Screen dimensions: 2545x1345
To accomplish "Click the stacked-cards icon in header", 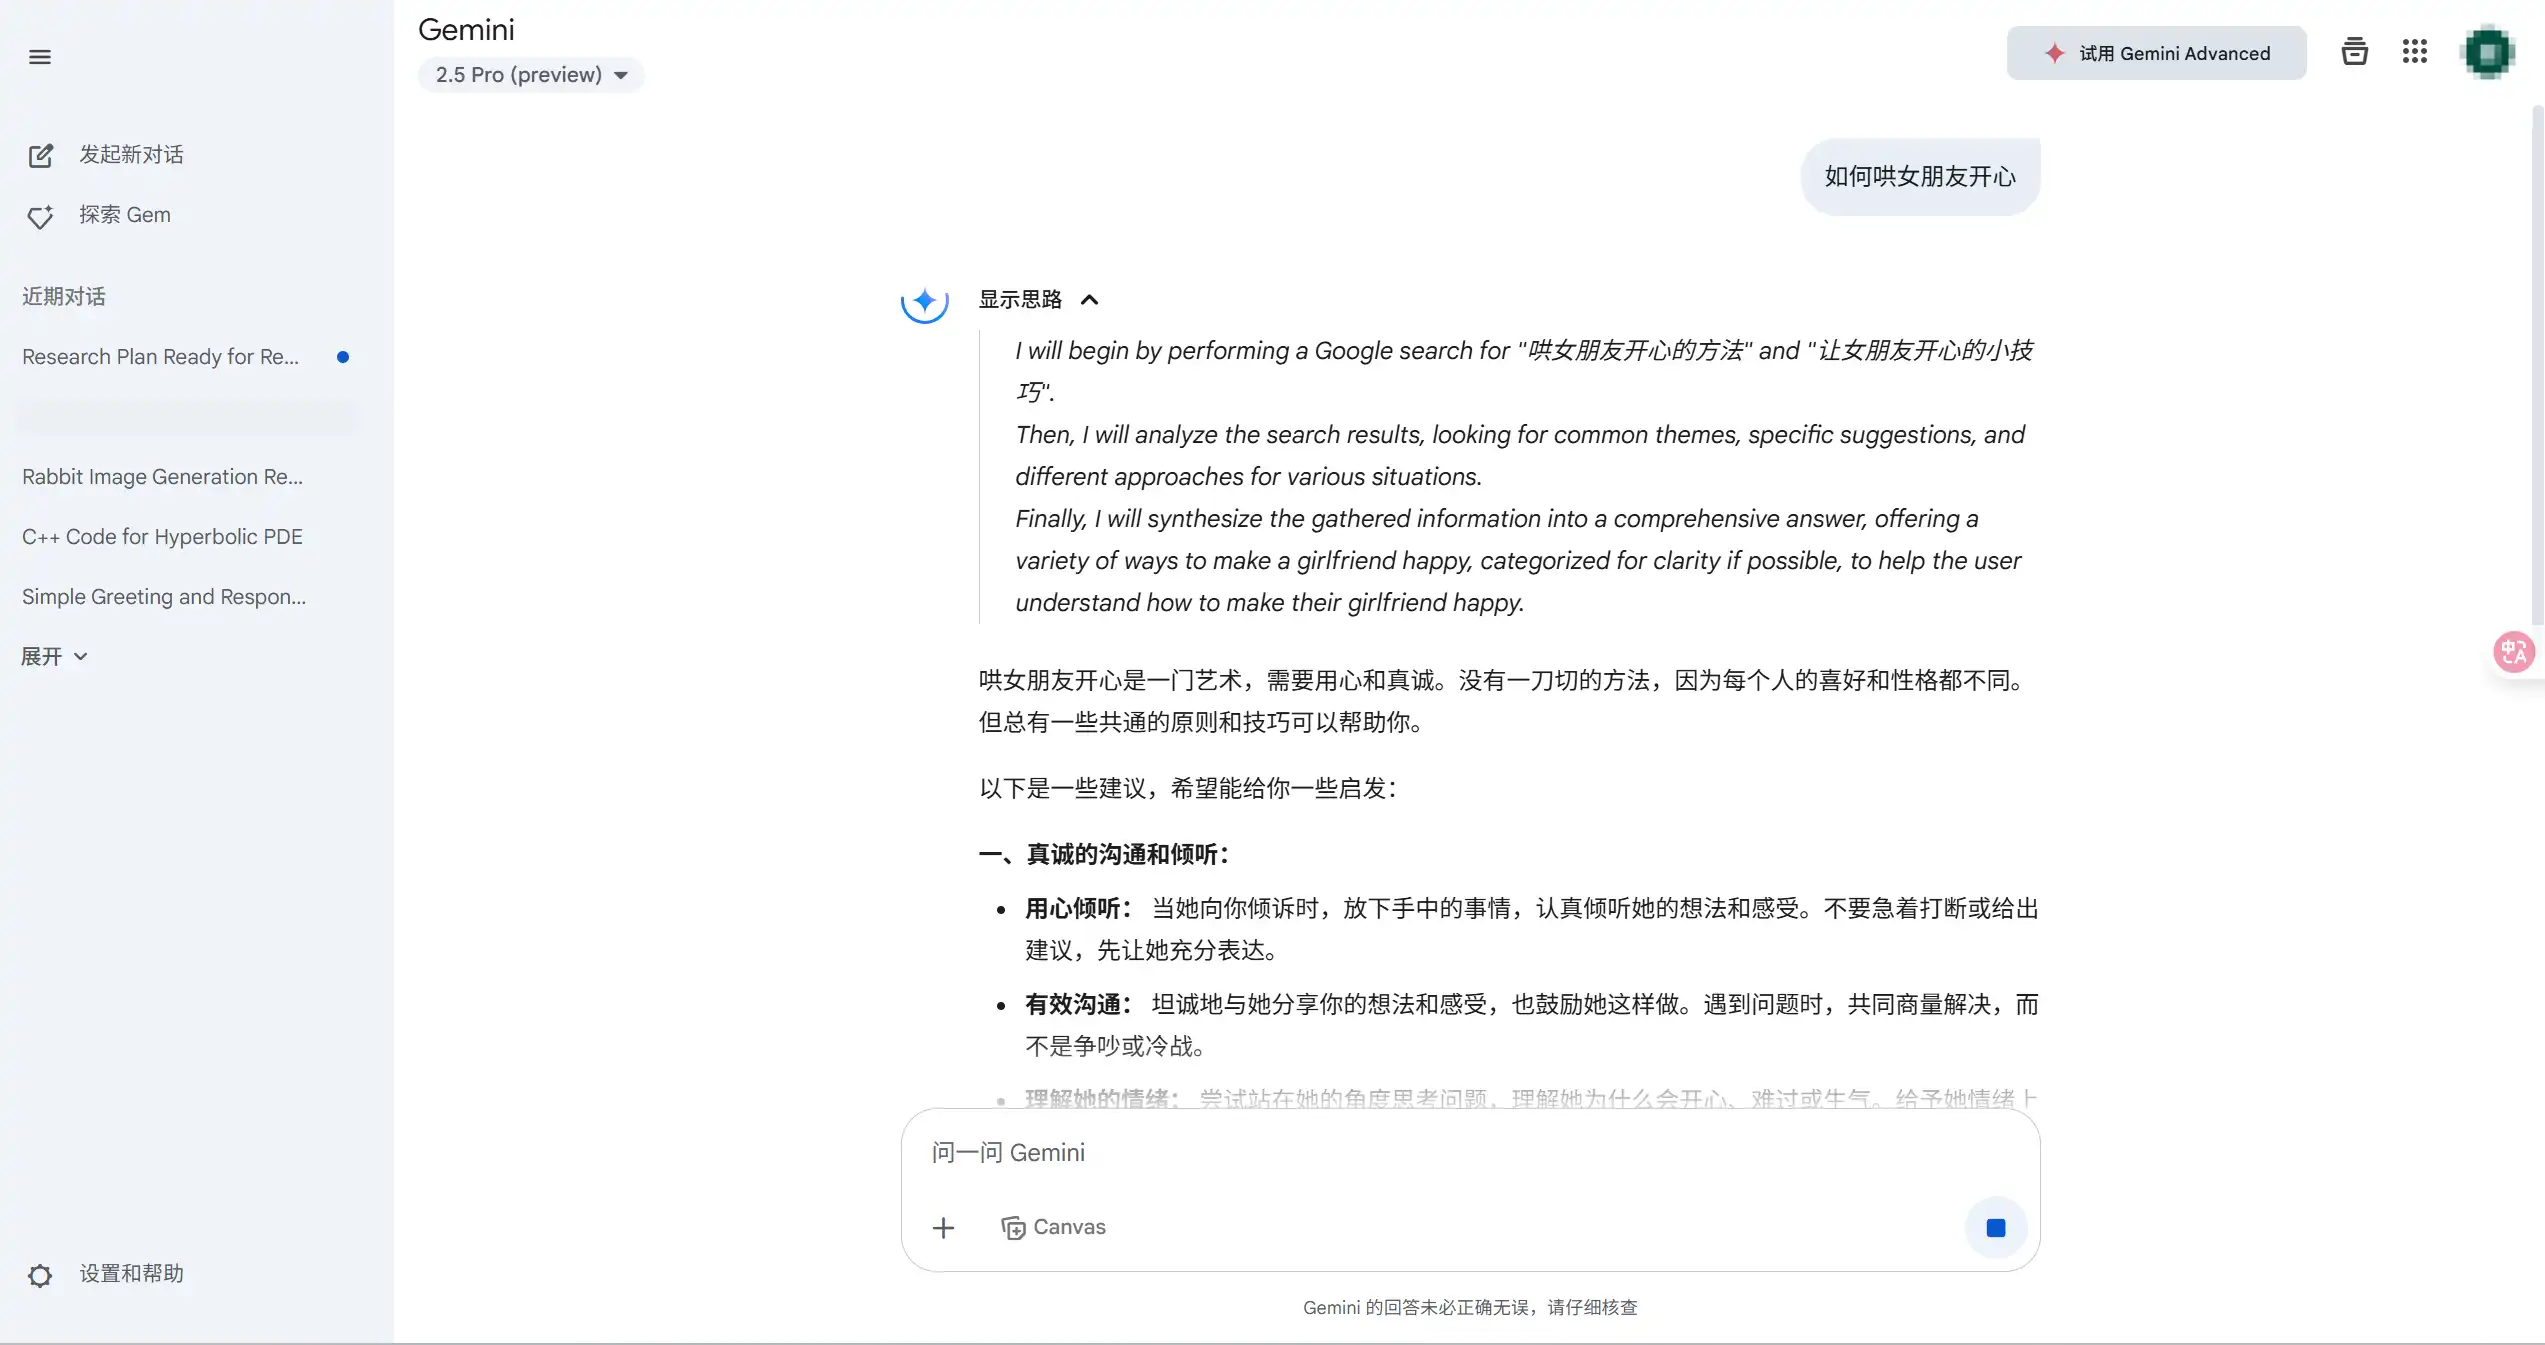I will coord(2354,52).
